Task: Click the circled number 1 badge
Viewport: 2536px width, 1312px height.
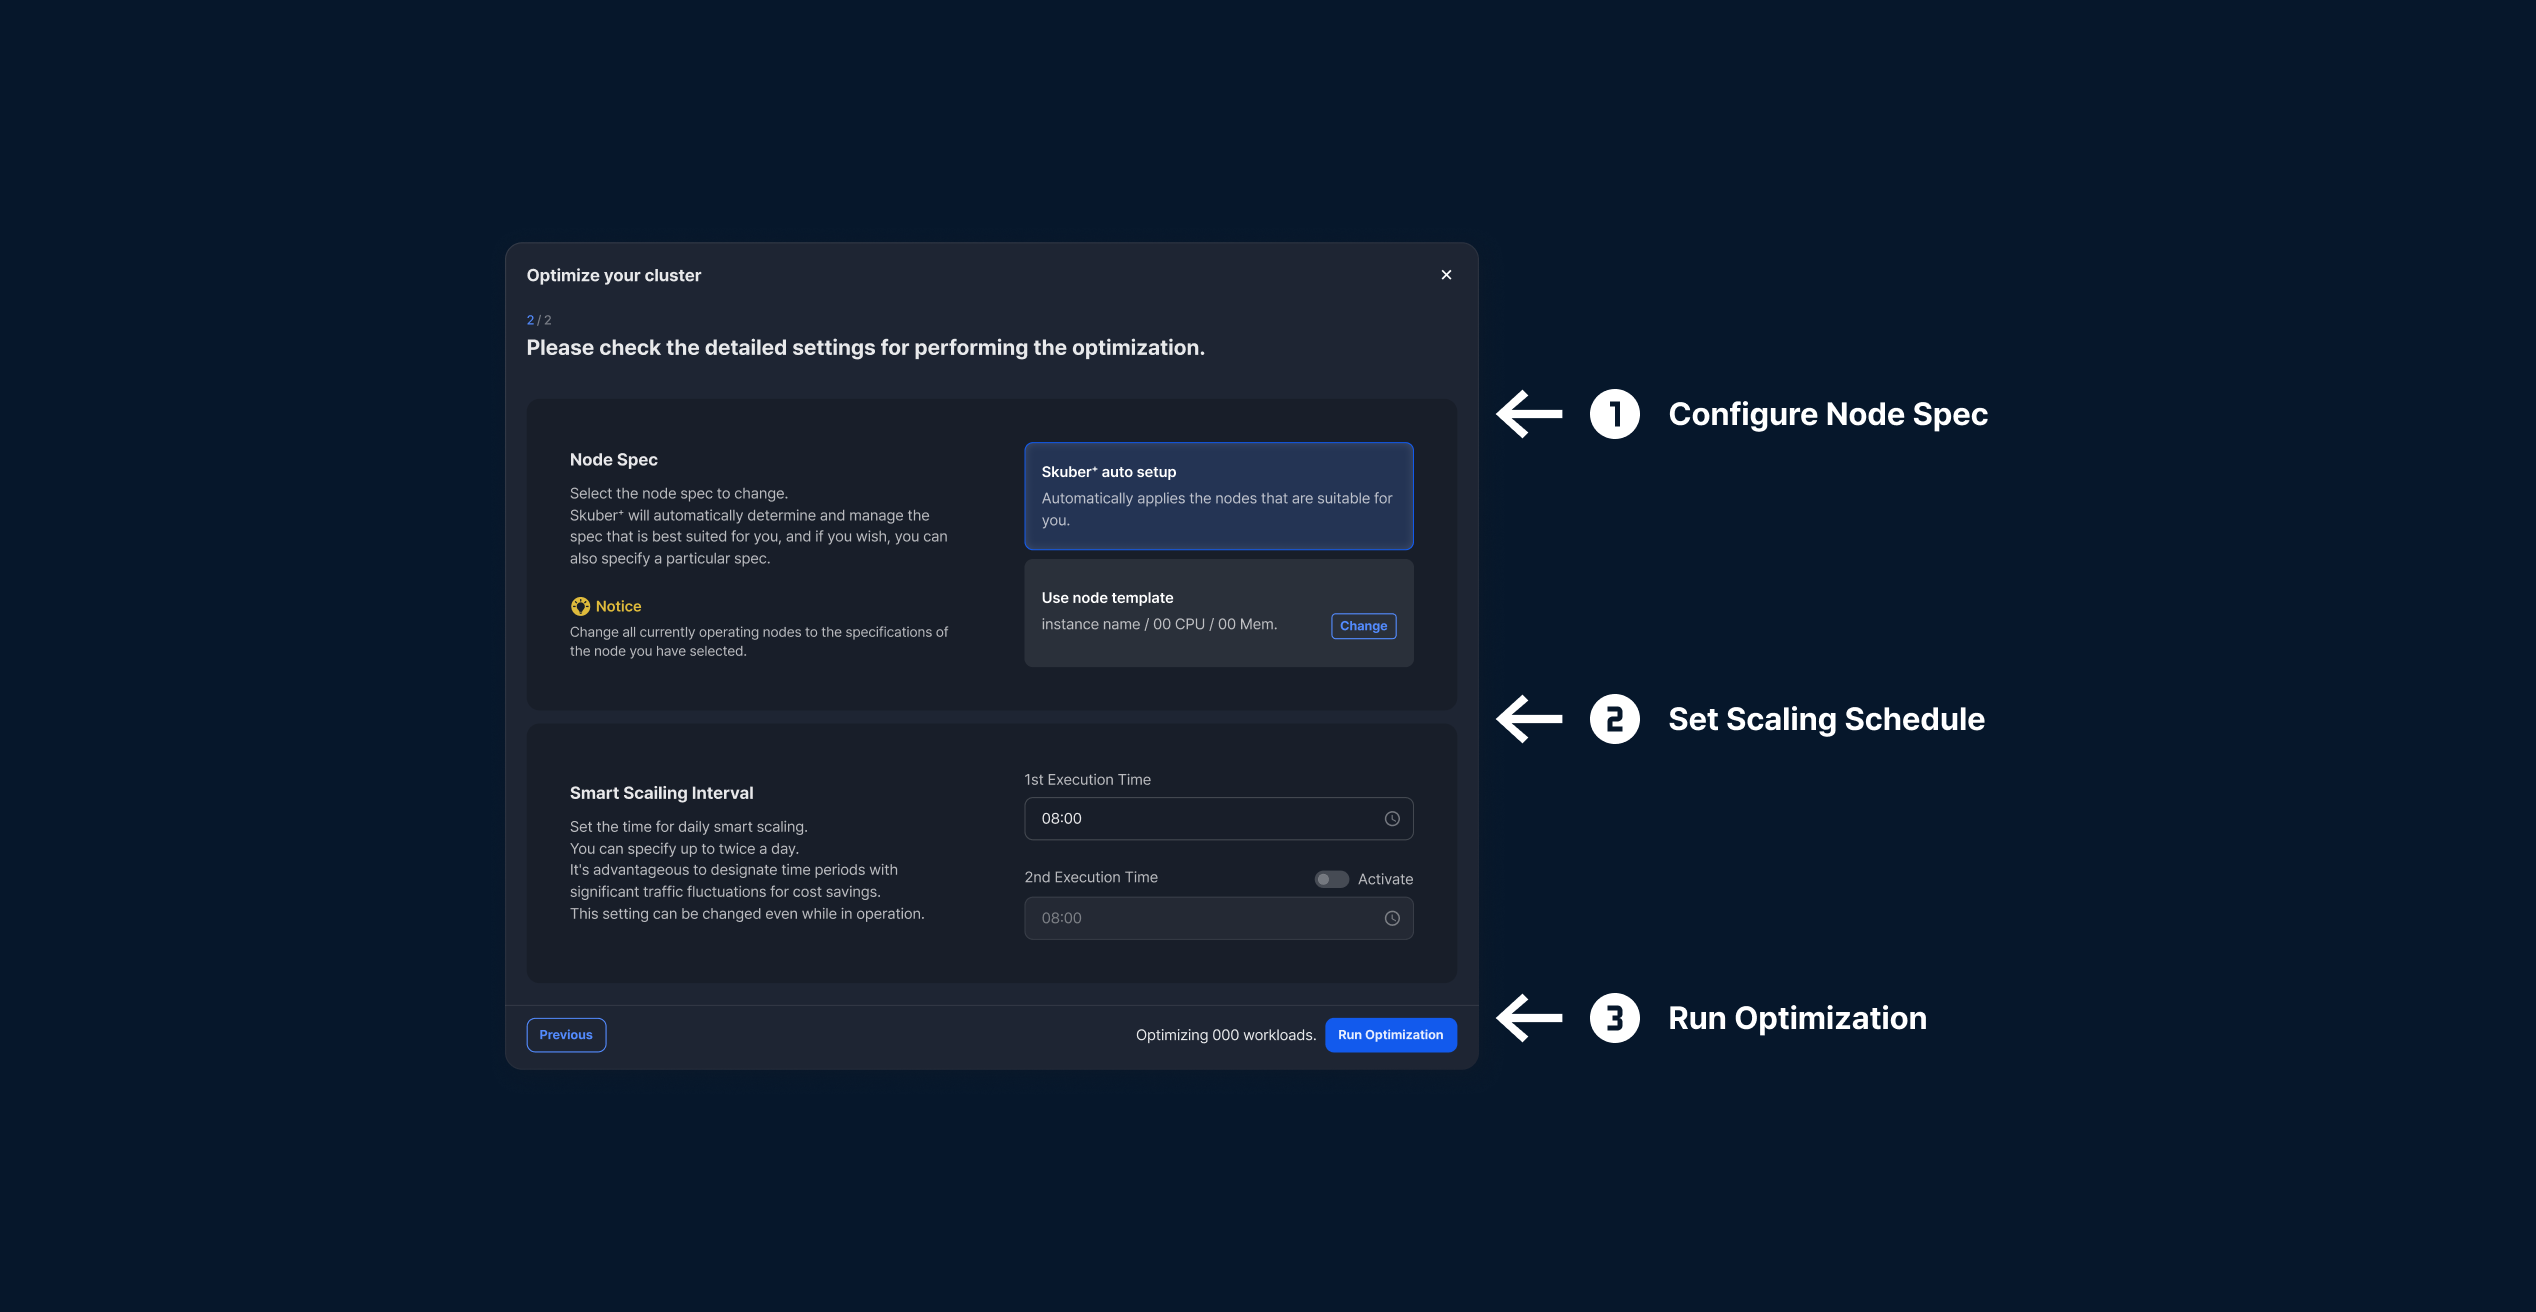Action: click(1614, 414)
